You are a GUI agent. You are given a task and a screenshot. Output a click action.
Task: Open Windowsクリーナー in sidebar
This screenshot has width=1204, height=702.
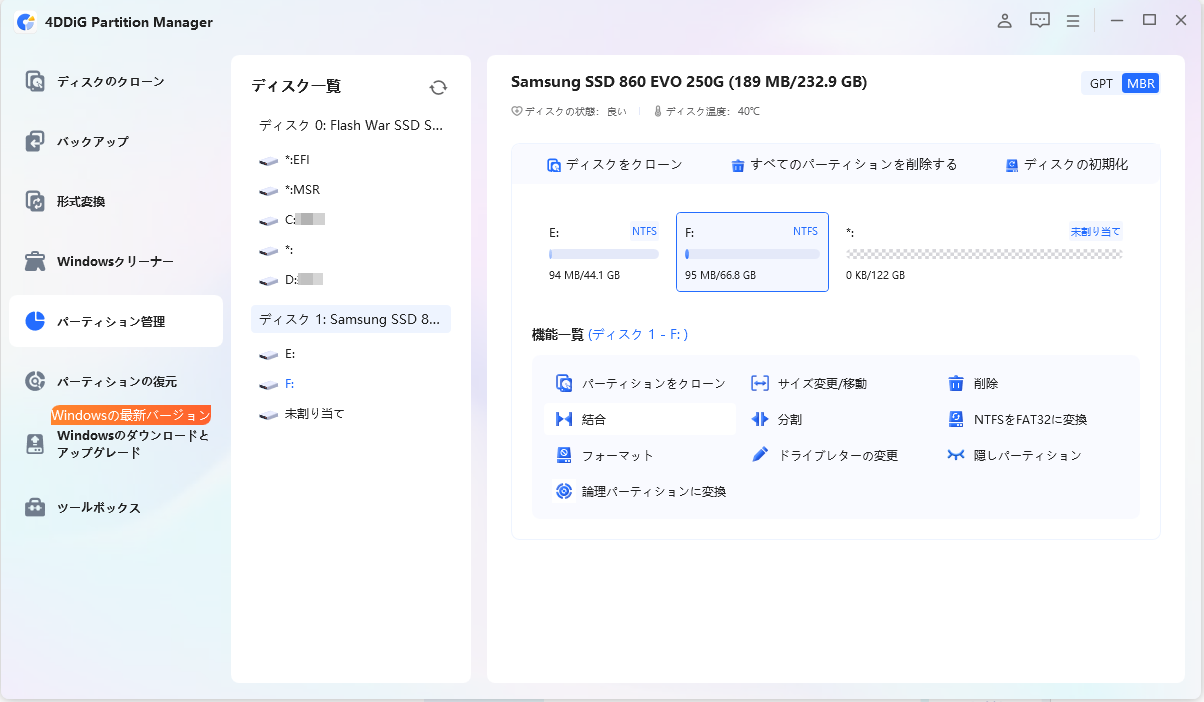point(116,262)
